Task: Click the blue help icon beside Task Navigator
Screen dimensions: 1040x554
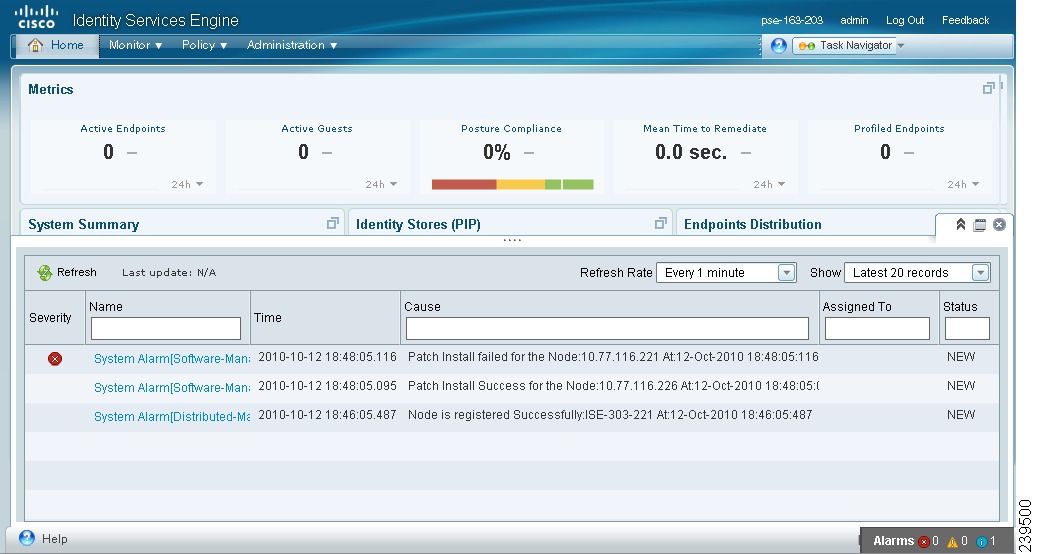Action: point(779,45)
